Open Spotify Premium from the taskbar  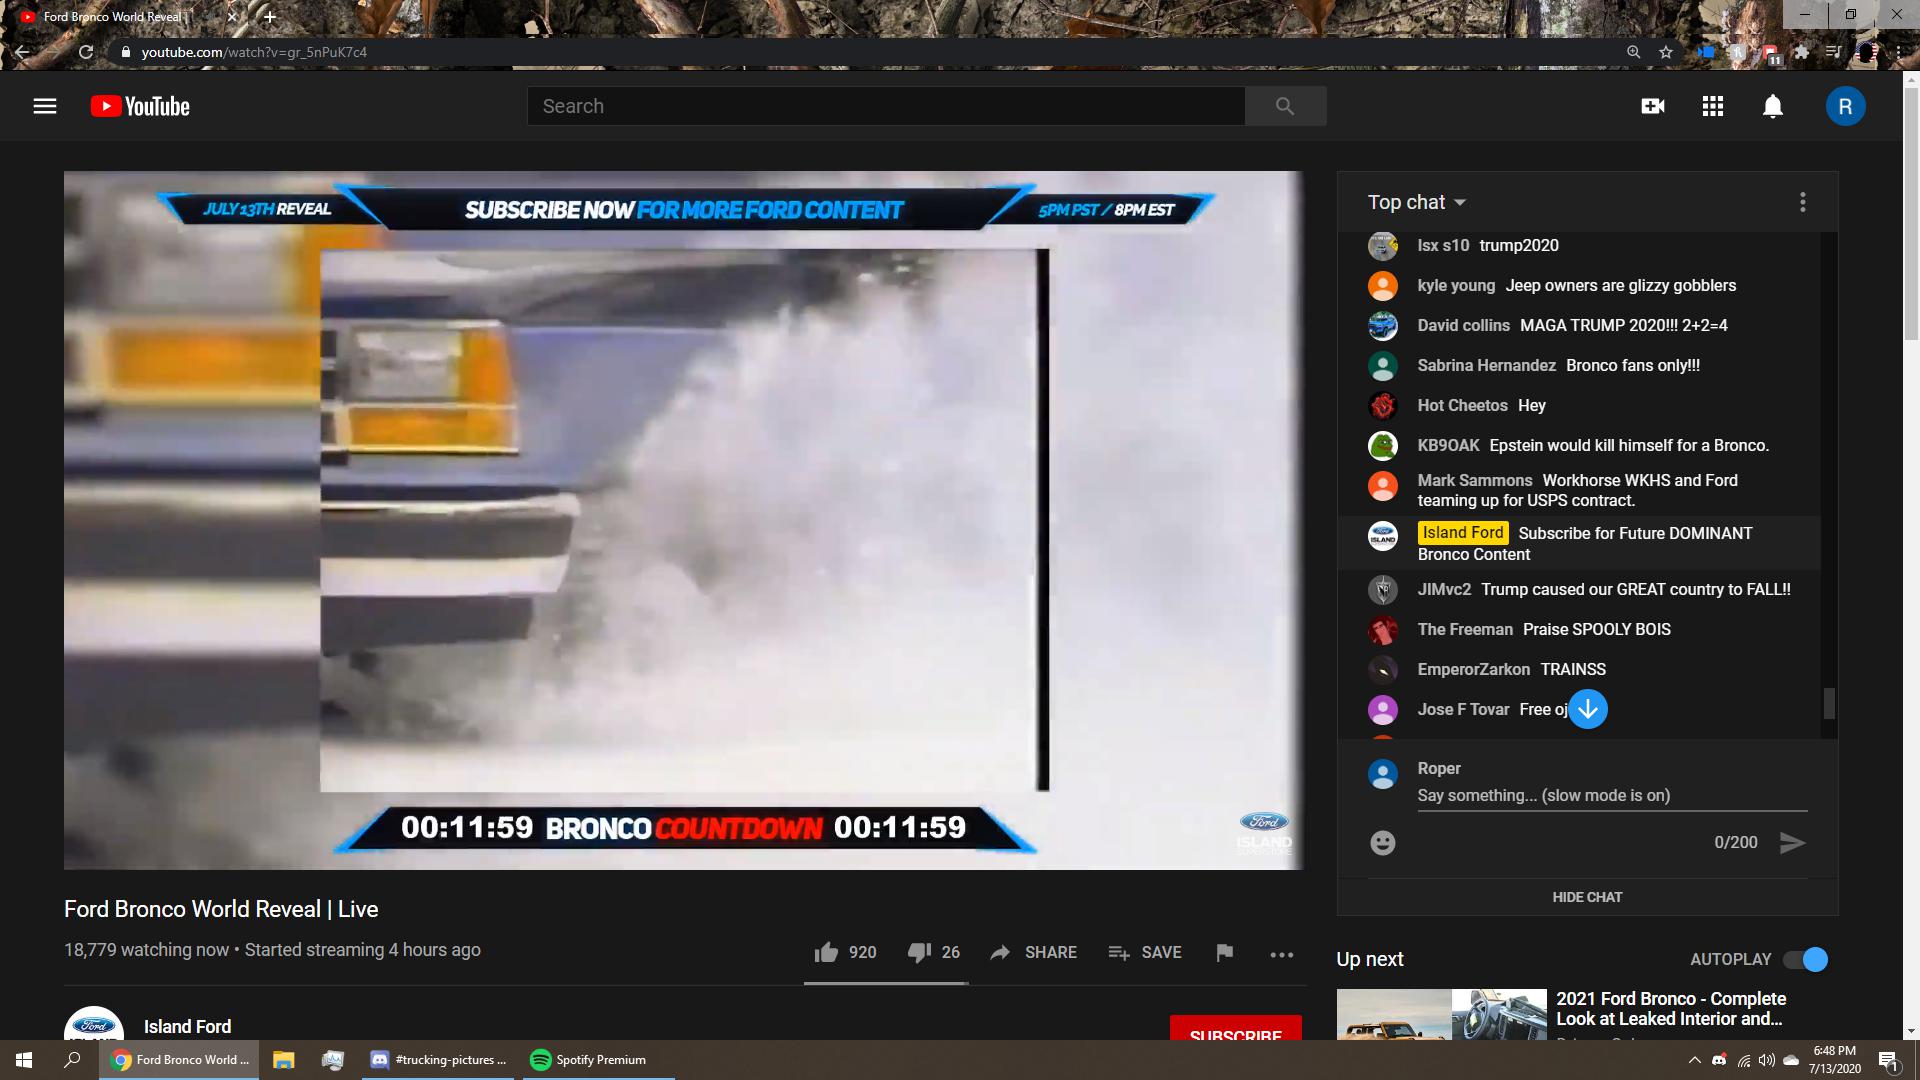point(589,1060)
